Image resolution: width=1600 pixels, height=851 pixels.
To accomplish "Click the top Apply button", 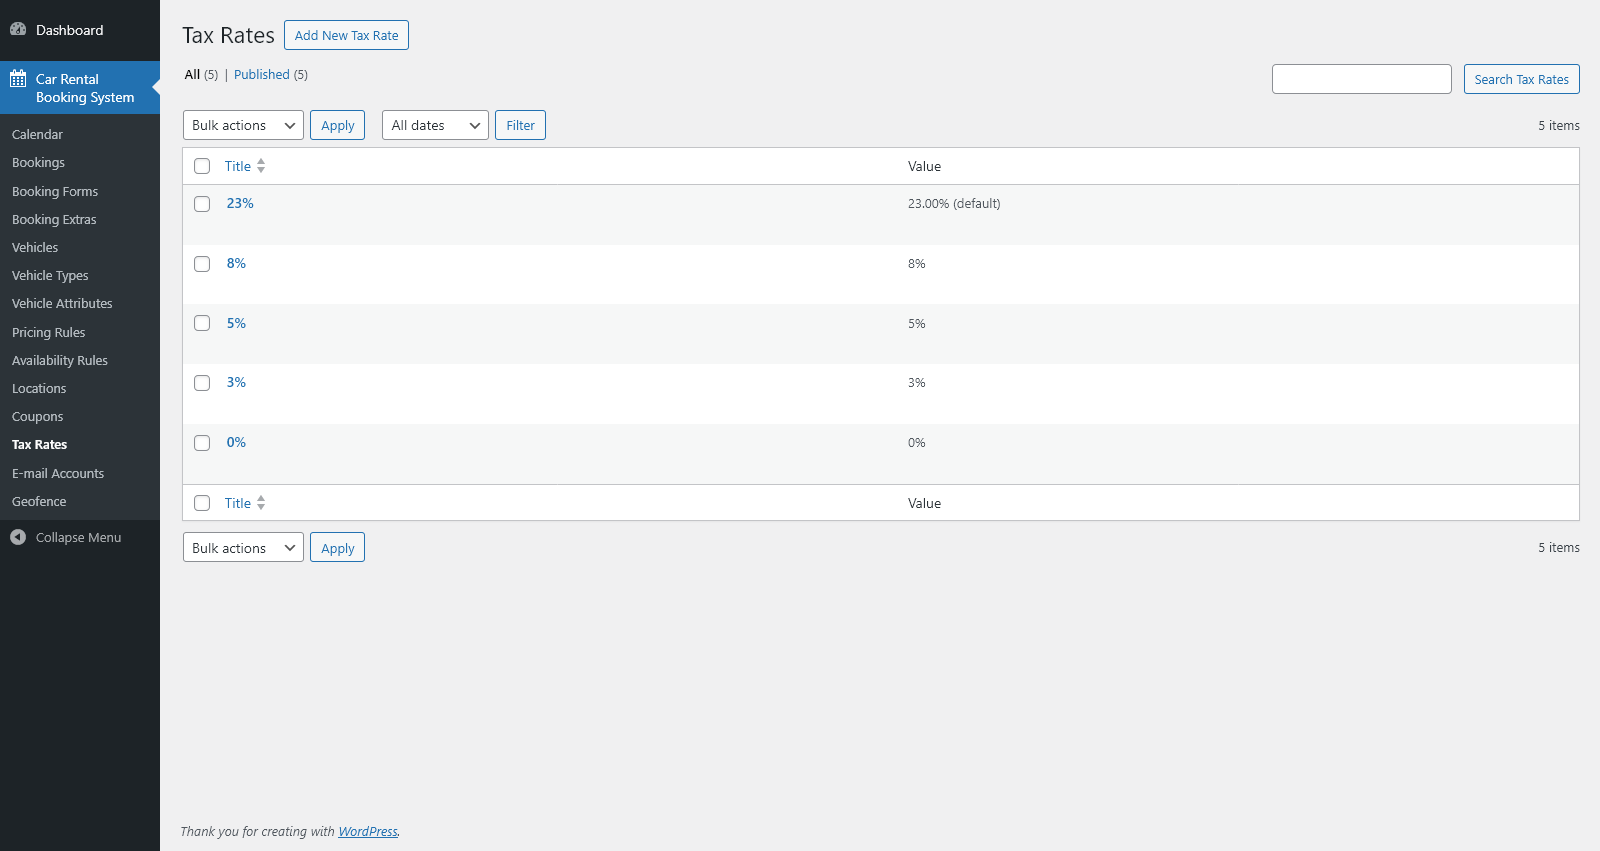I will tap(337, 125).
